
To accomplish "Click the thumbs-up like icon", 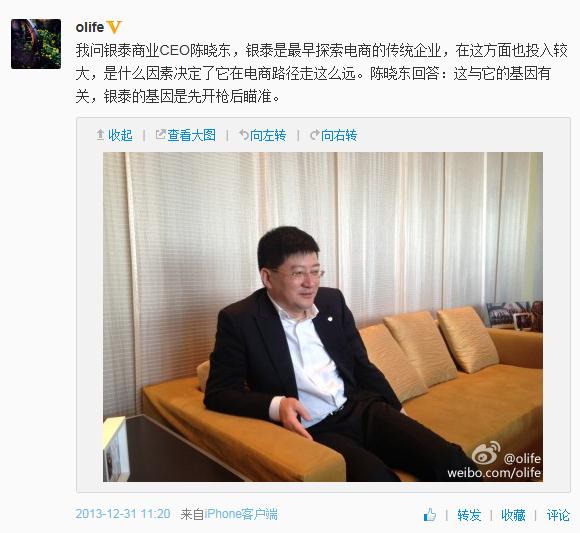I will [429, 515].
